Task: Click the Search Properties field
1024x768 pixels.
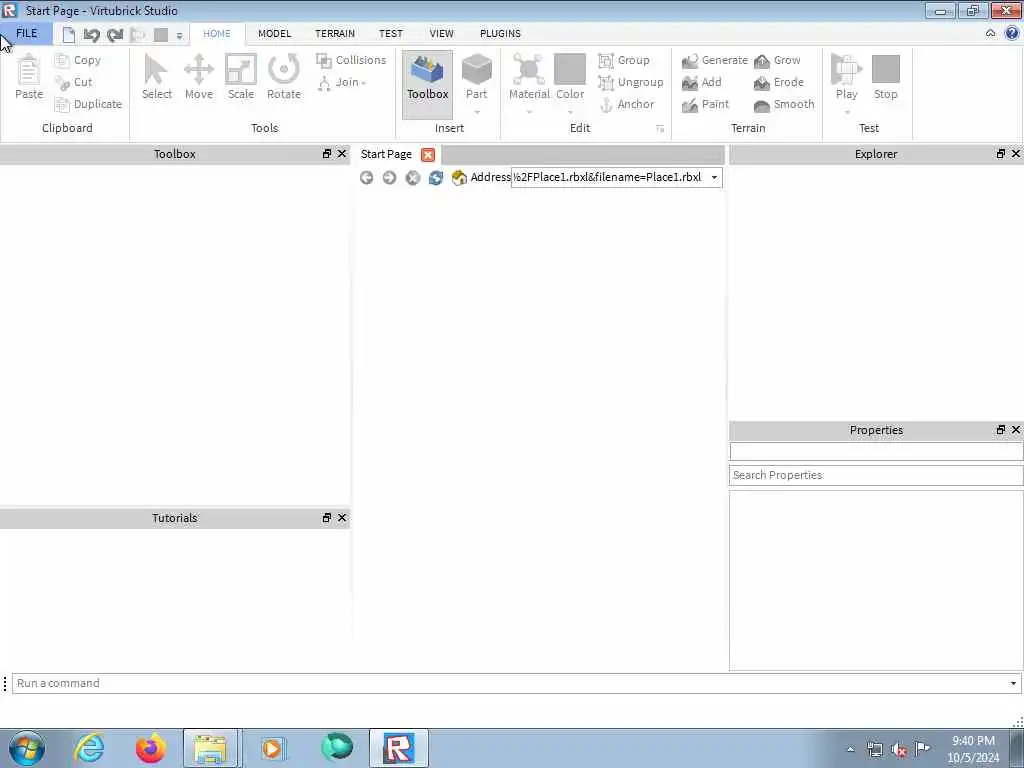Action: coord(876,475)
